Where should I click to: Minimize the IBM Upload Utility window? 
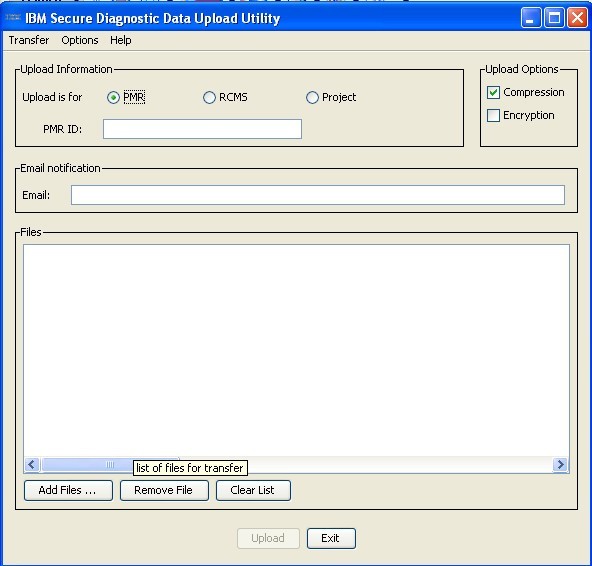click(x=530, y=18)
